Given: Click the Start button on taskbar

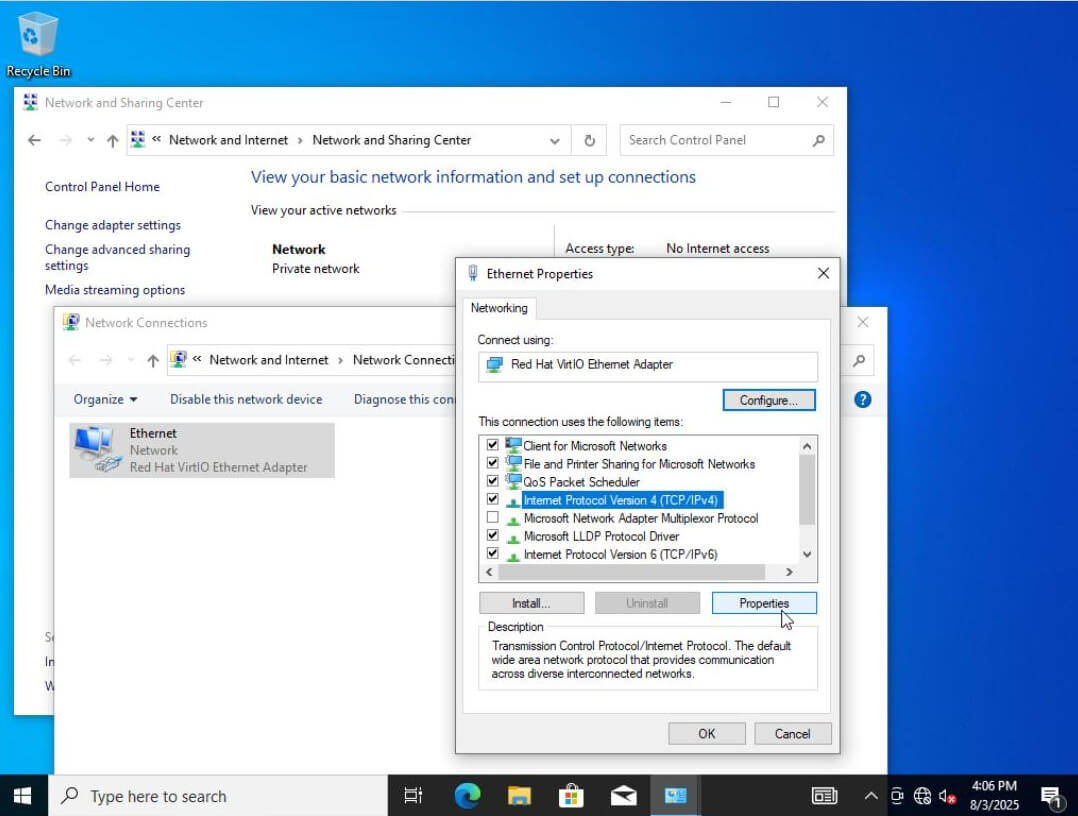Looking at the screenshot, I should point(23,796).
